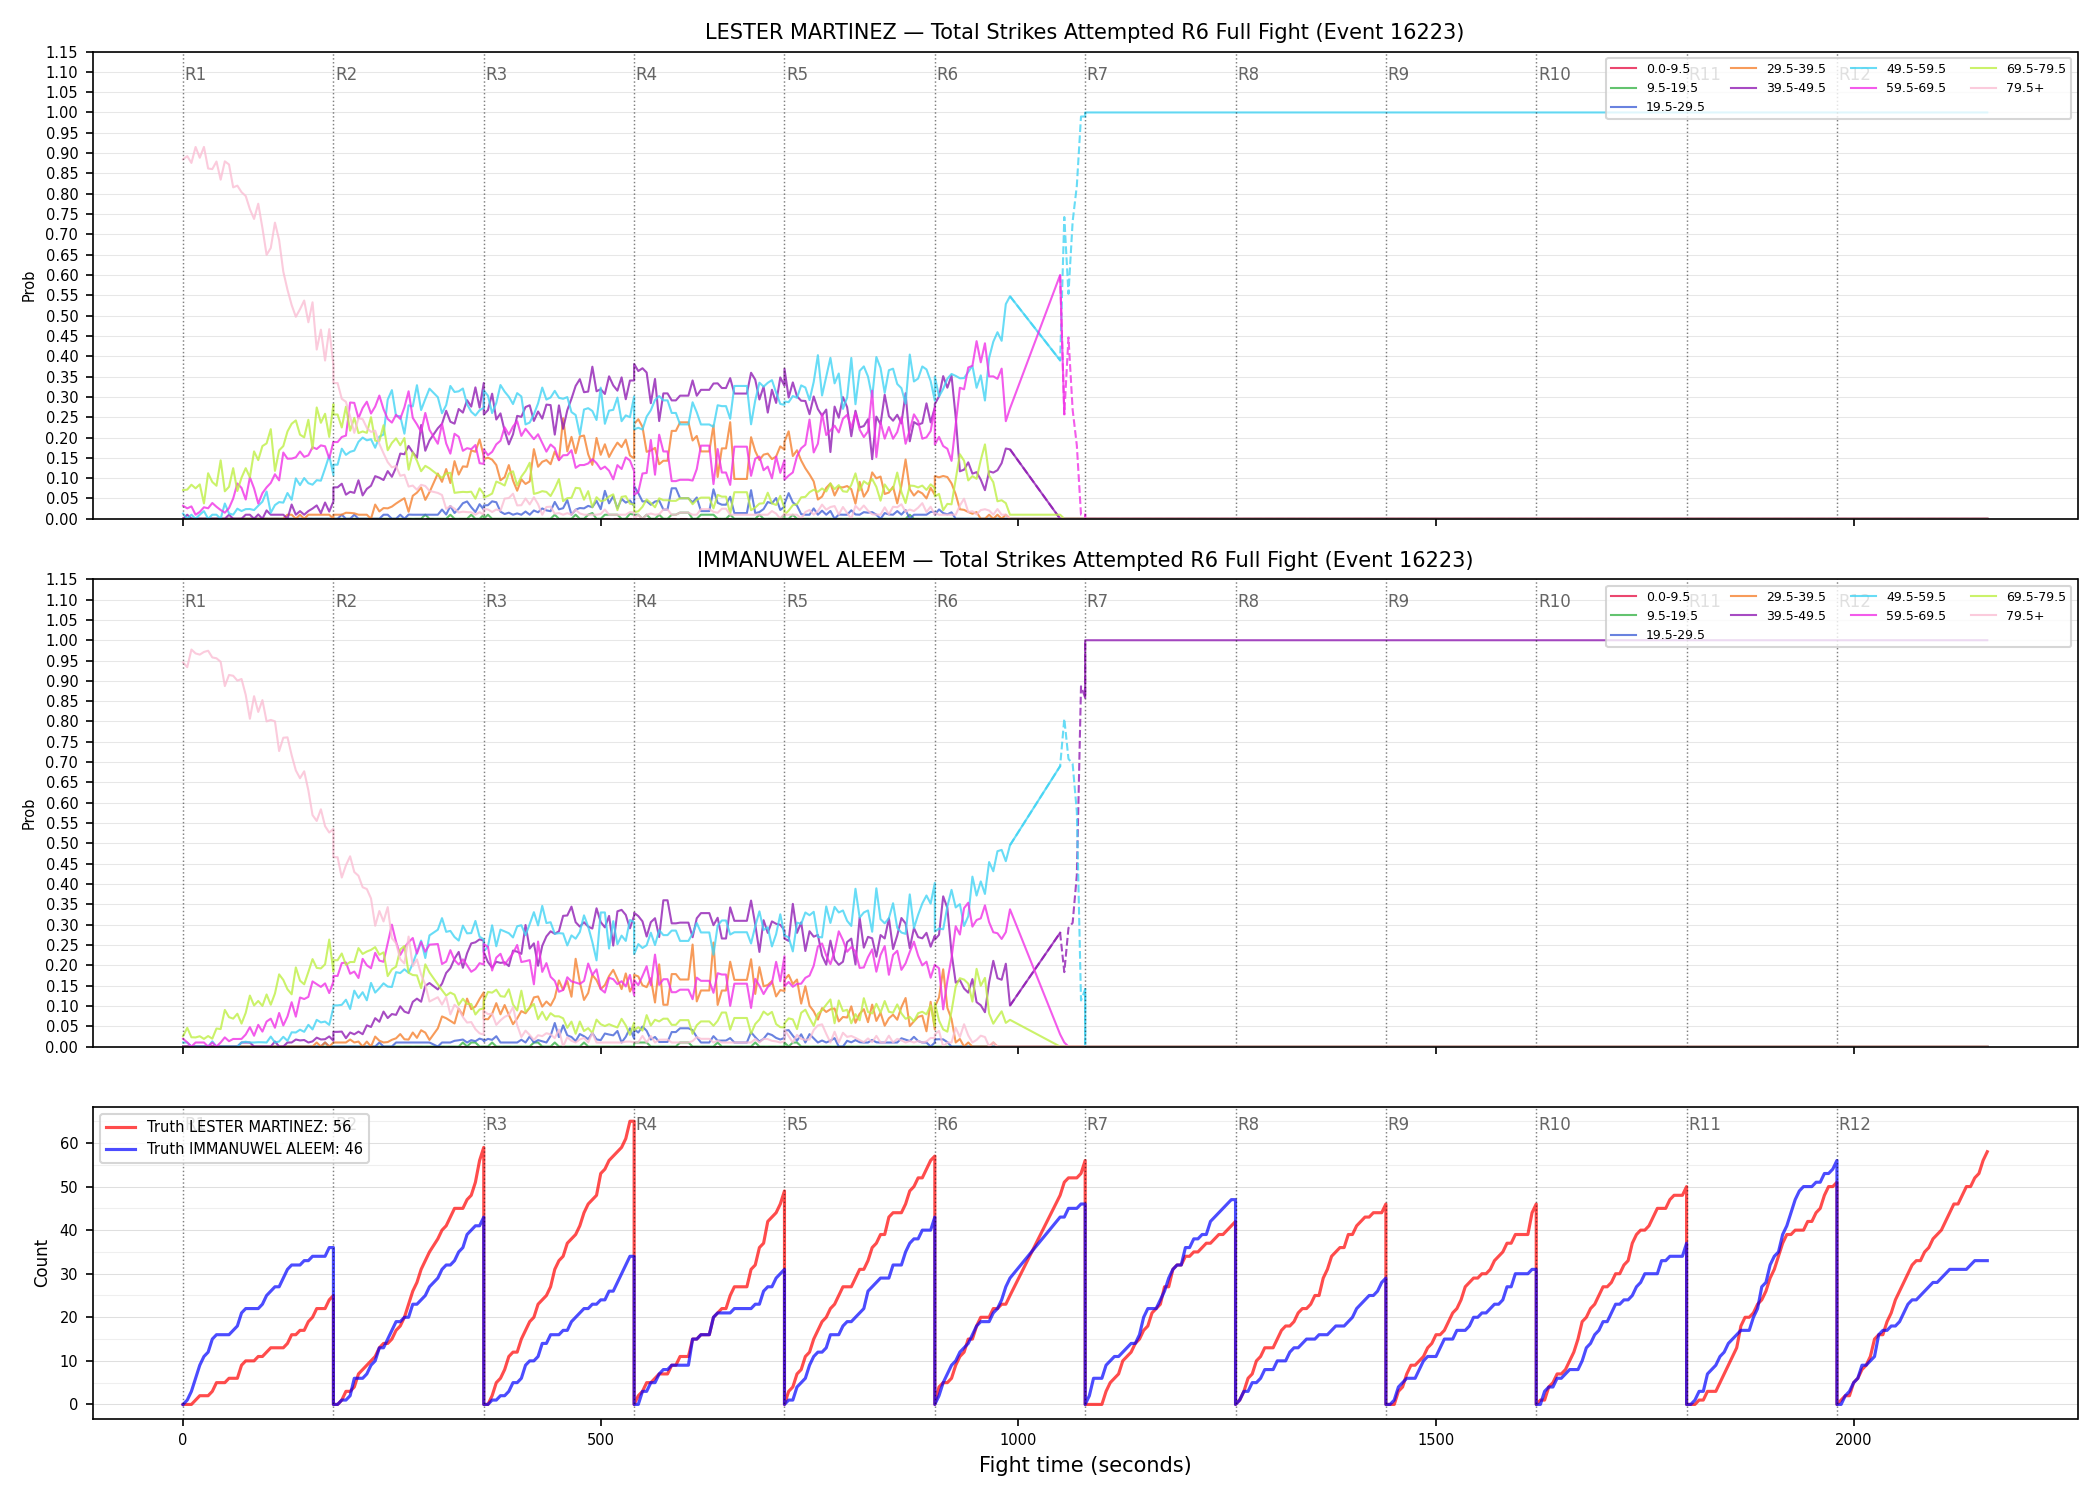Click '29.5-39.5' in Martinez chart legend
Screen dimensions: 2100x1500
click(1796, 69)
